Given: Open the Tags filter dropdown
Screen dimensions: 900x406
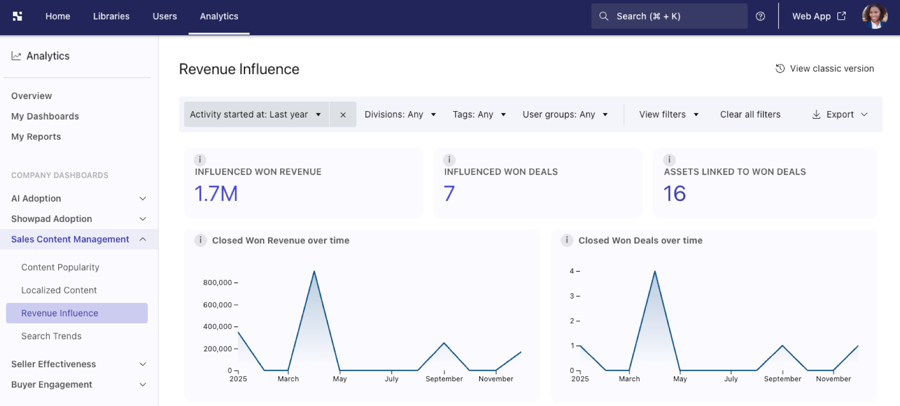Looking at the screenshot, I should click(479, 114).
